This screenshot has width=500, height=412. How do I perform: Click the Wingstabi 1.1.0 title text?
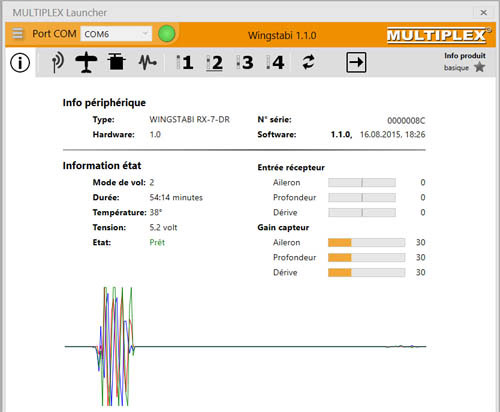tap(282, 35)
